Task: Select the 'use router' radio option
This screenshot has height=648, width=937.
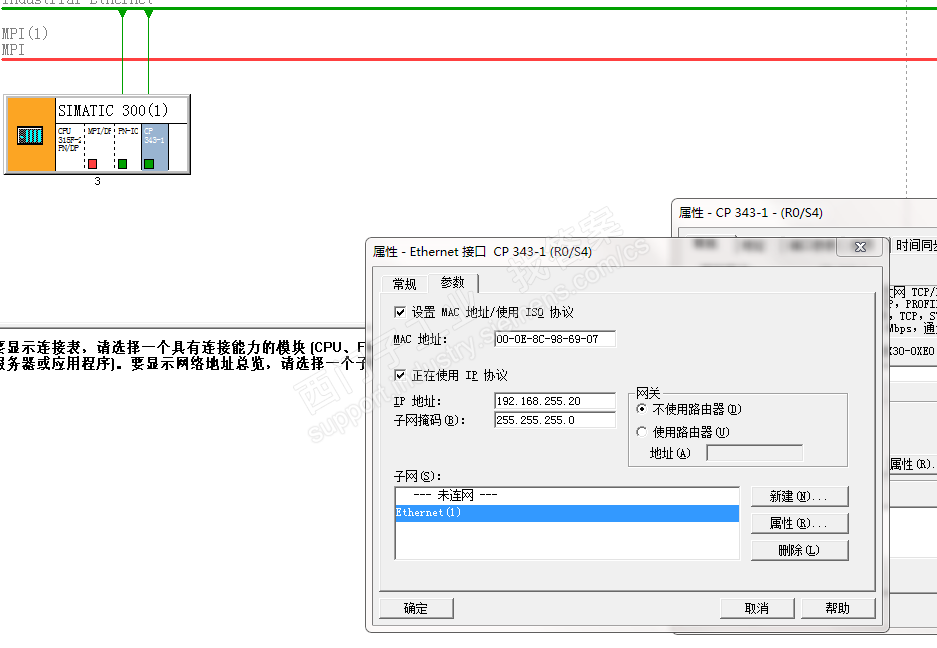Action: pos(641,432)
